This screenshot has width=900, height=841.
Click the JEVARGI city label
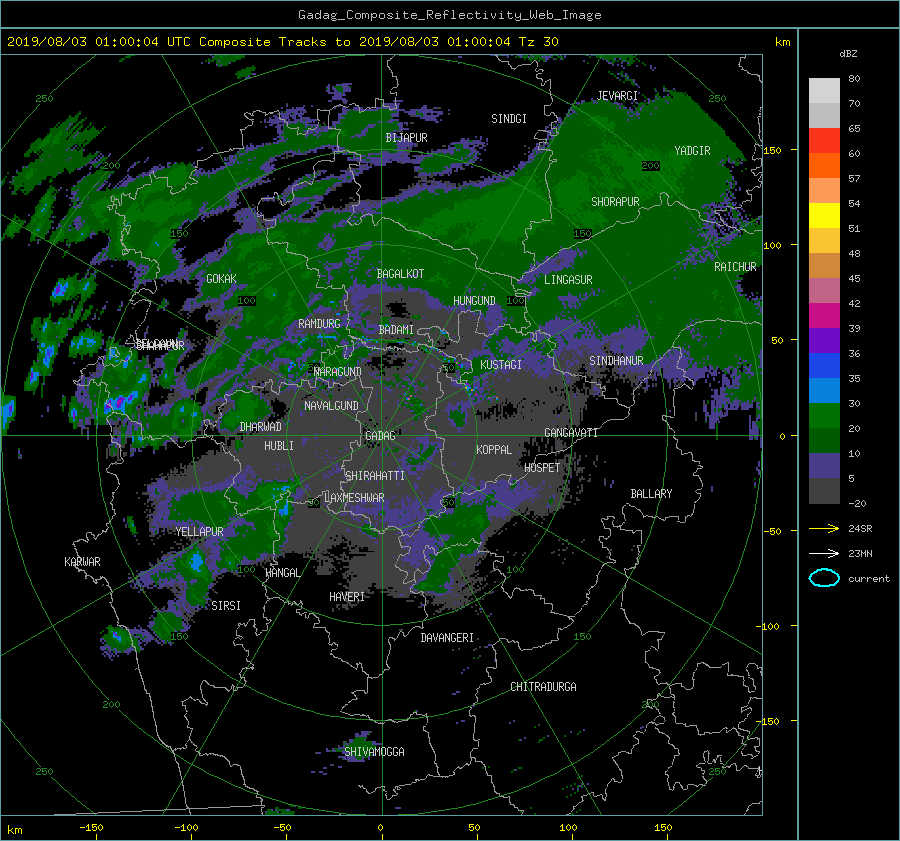[x=618, y=95]
